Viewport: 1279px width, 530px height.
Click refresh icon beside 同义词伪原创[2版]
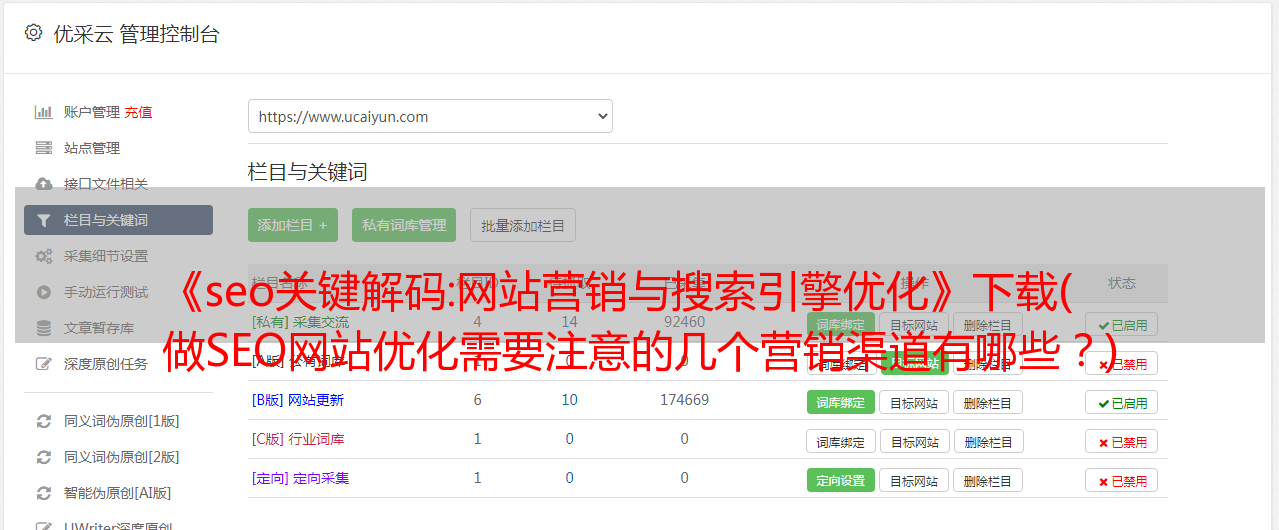click(x=43, y=457)
